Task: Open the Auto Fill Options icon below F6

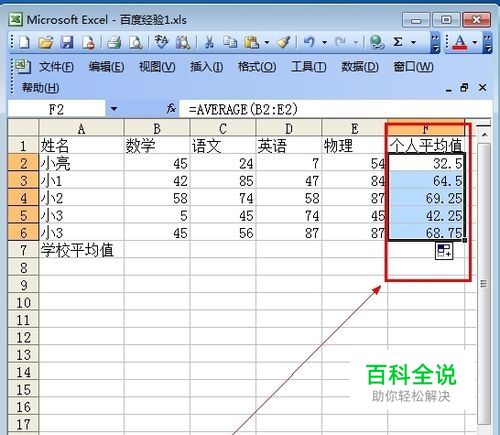Action: pos(444,251)
